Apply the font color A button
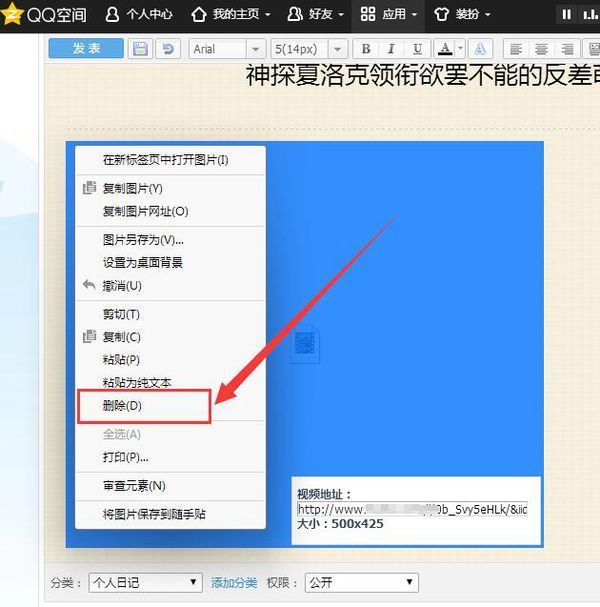The image size is (600, 607). [445, 49]
